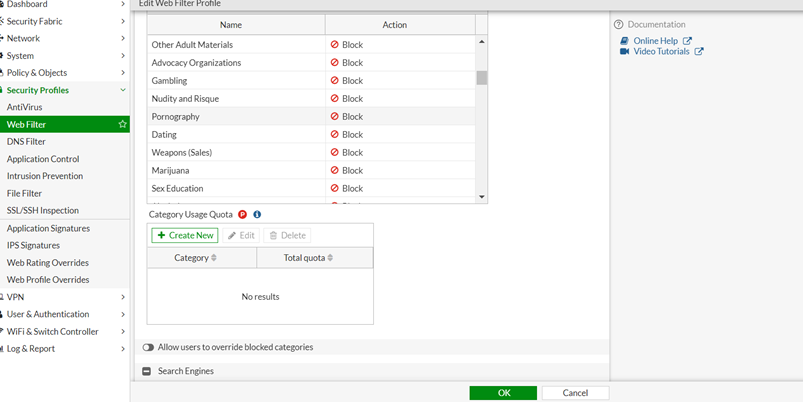Select the Dating category row
Image resolution: width=803 pixels, height=402 pixels.
[x=237, y=135]
